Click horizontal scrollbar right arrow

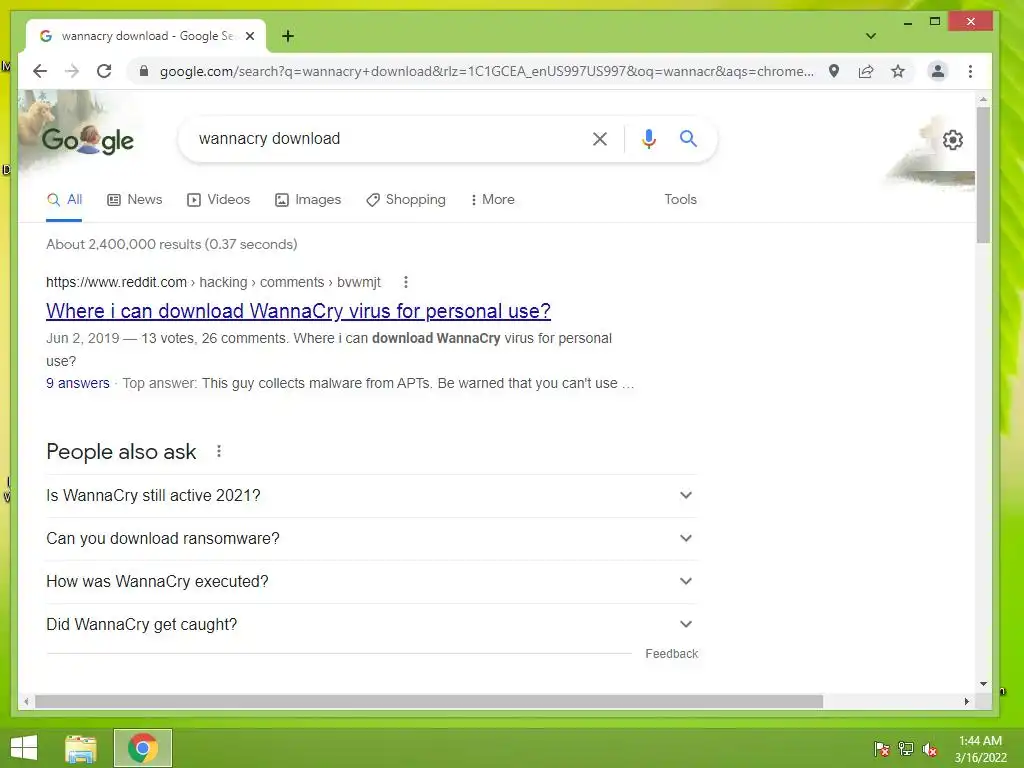967,701
